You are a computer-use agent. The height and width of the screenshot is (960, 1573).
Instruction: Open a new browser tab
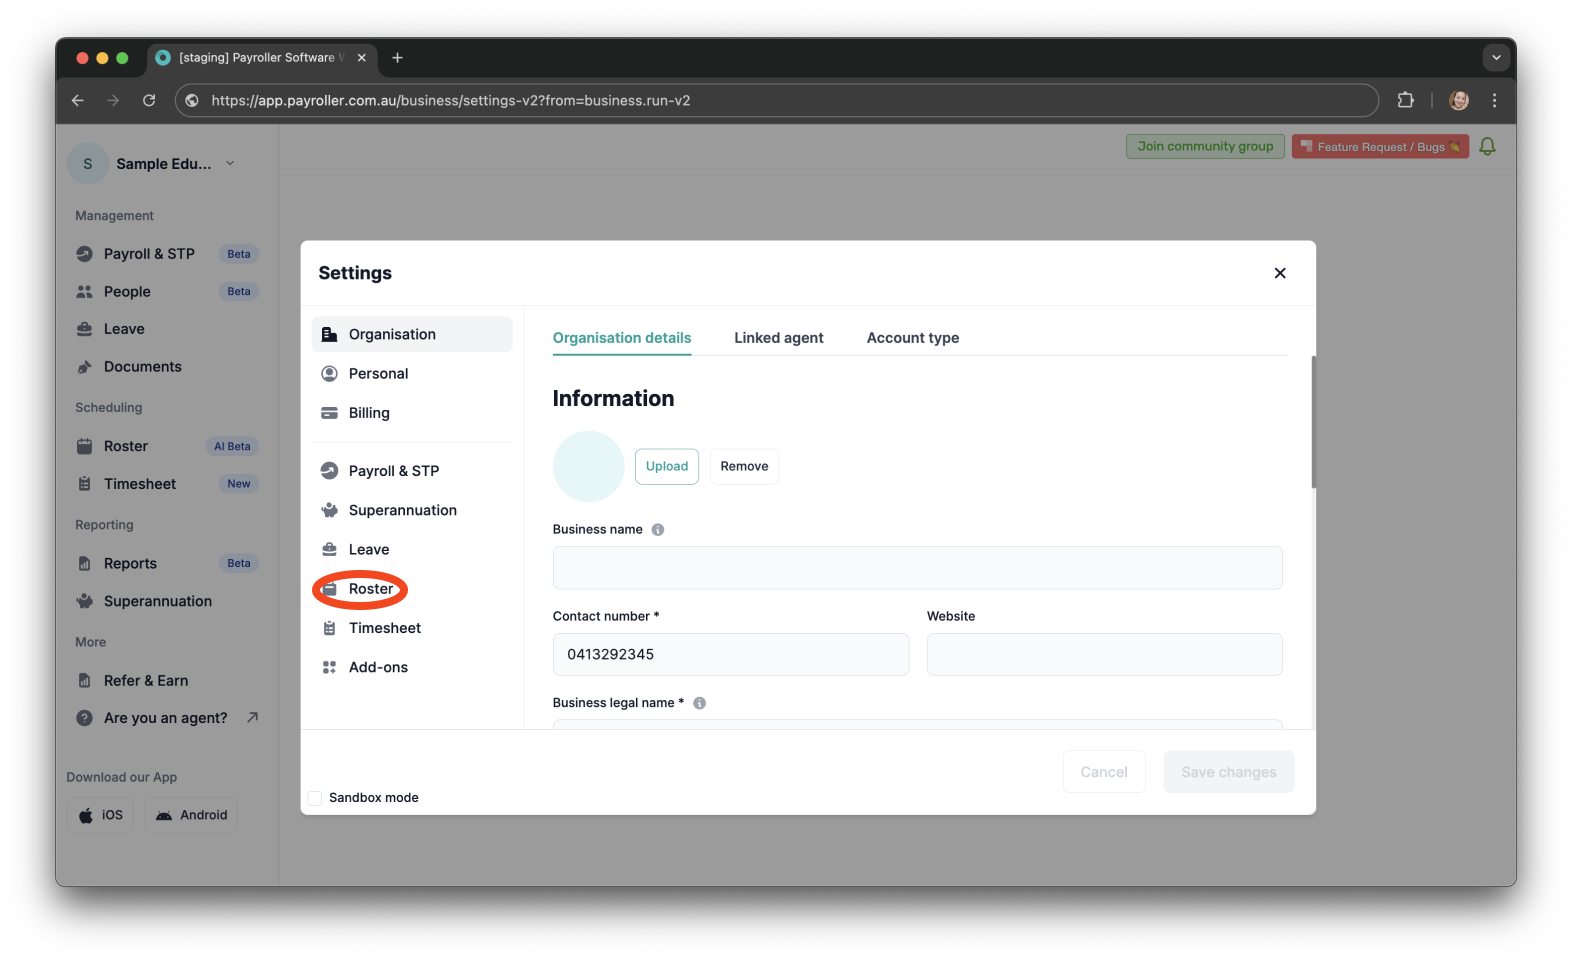click(397, 58)
